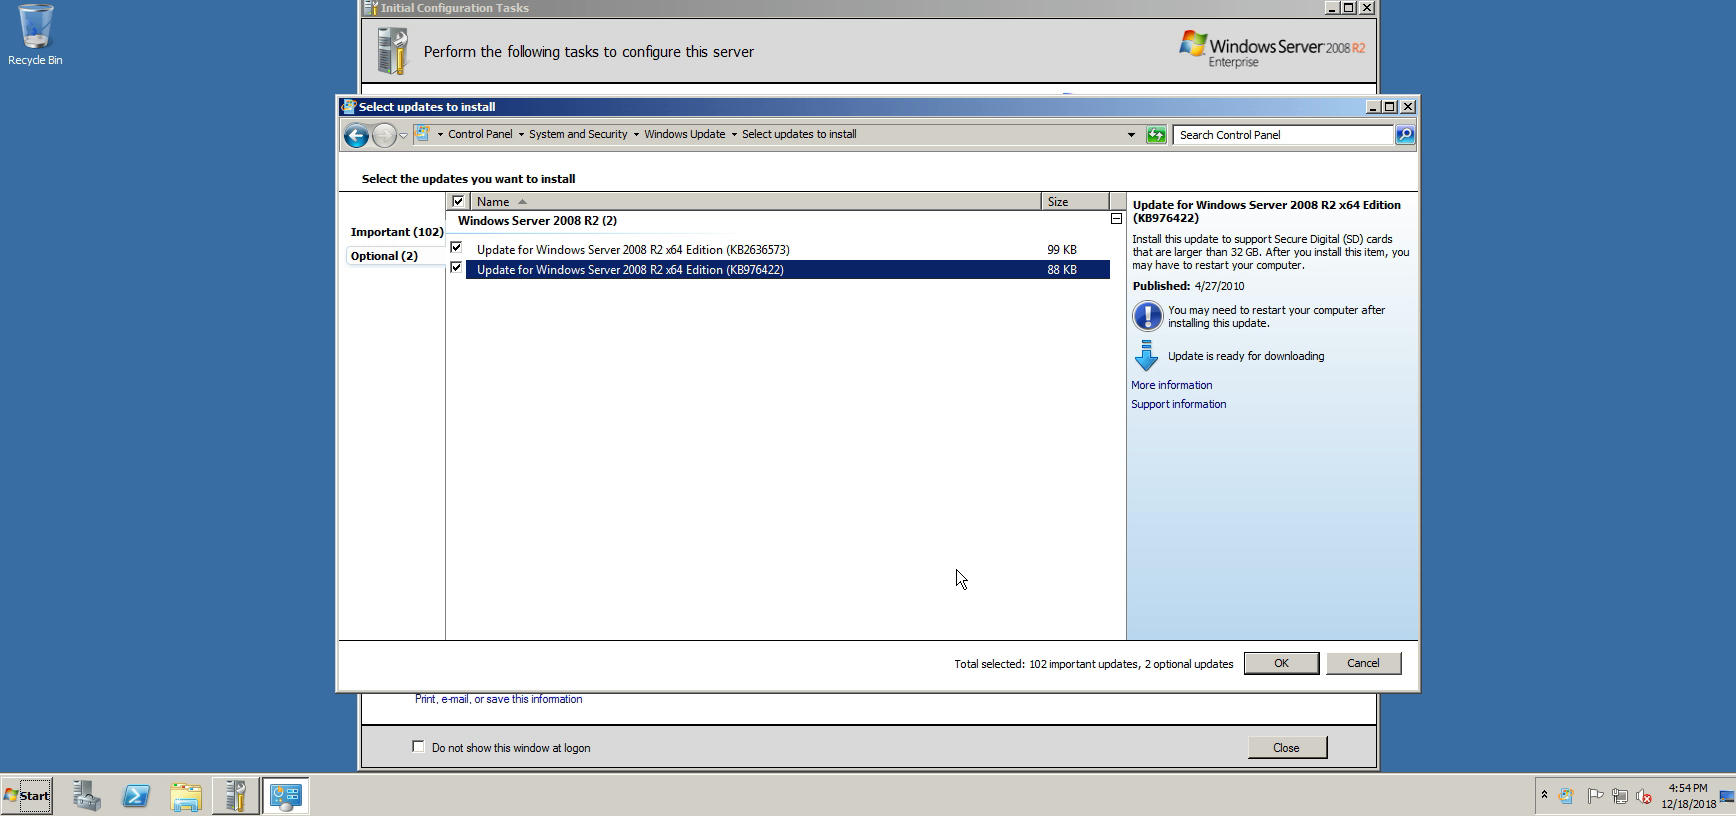Click Close in Initial Configuration Tasks window
Image resolution: width=1736 pixels, height=816 pixels.
pos(1287,748)
